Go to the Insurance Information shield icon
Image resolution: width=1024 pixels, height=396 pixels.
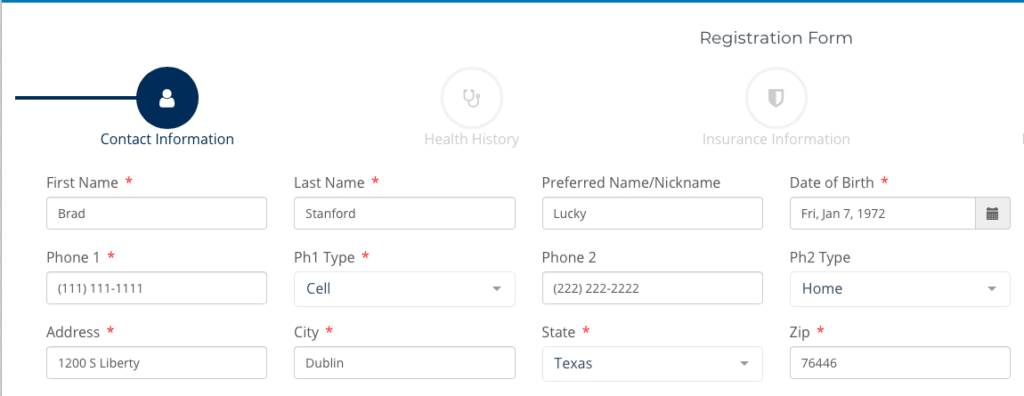click(x=776, y=98)
